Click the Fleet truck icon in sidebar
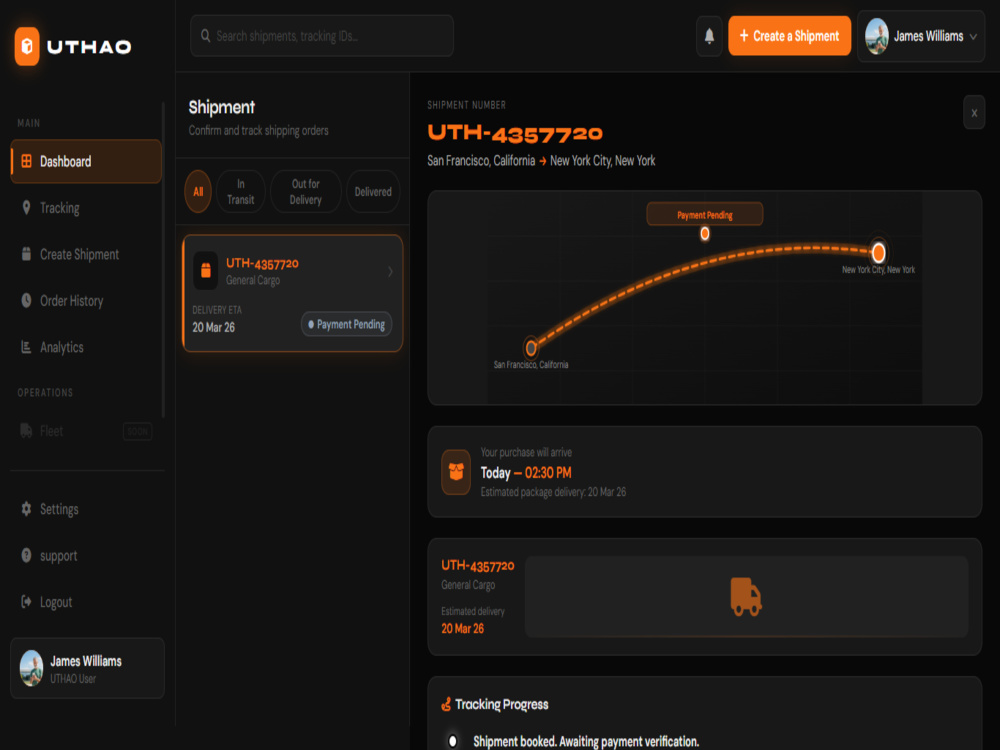 pos(26,431)
